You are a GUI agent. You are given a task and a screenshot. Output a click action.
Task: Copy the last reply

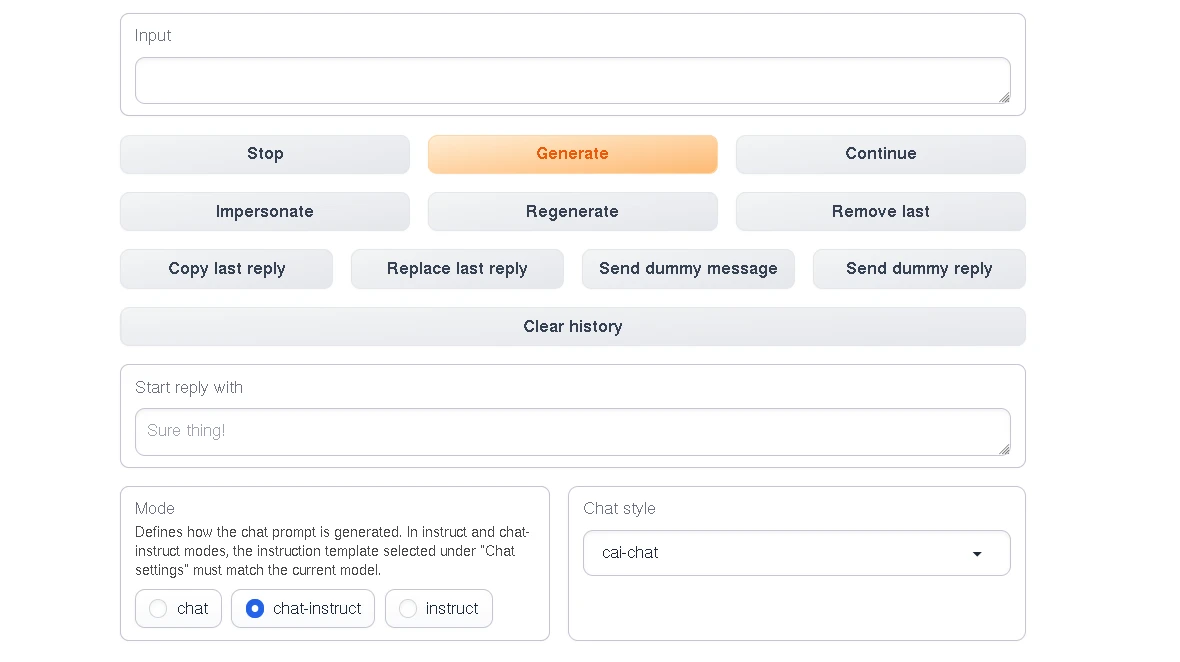click(x=226, y=269)
